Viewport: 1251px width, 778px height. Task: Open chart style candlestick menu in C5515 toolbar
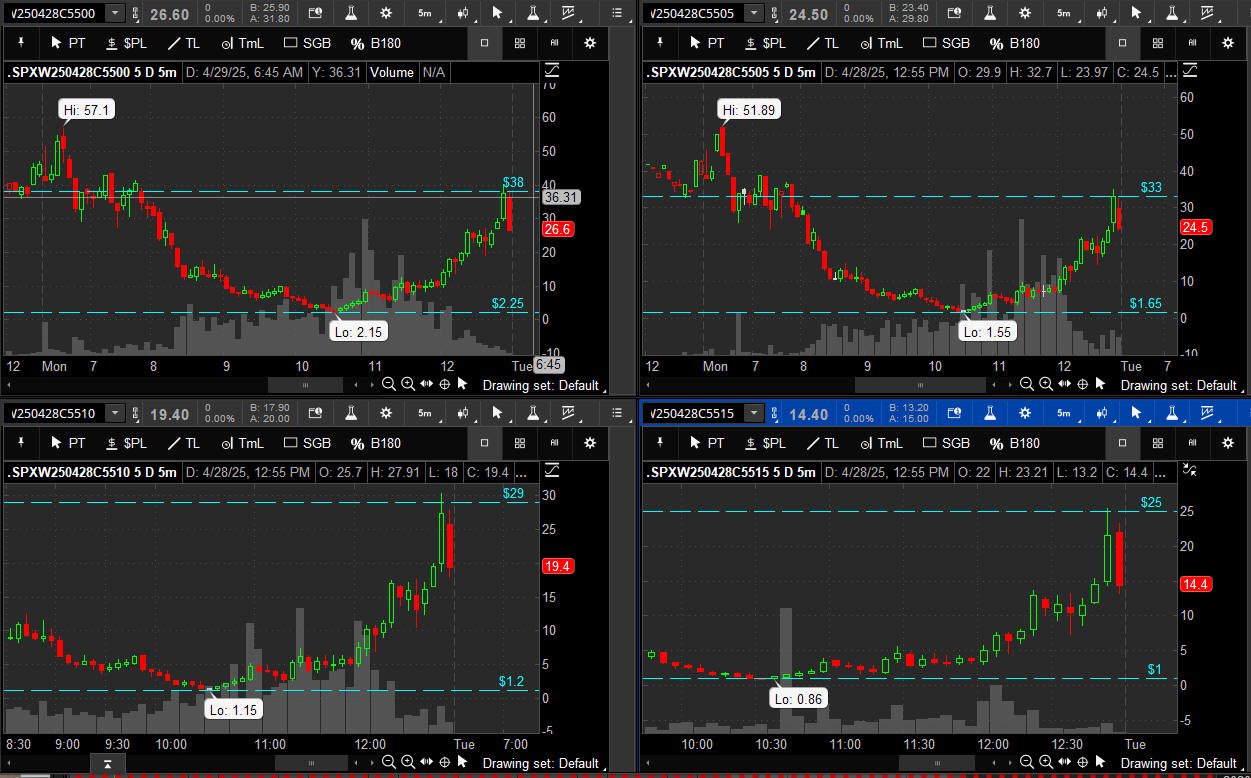(1101, 413)
